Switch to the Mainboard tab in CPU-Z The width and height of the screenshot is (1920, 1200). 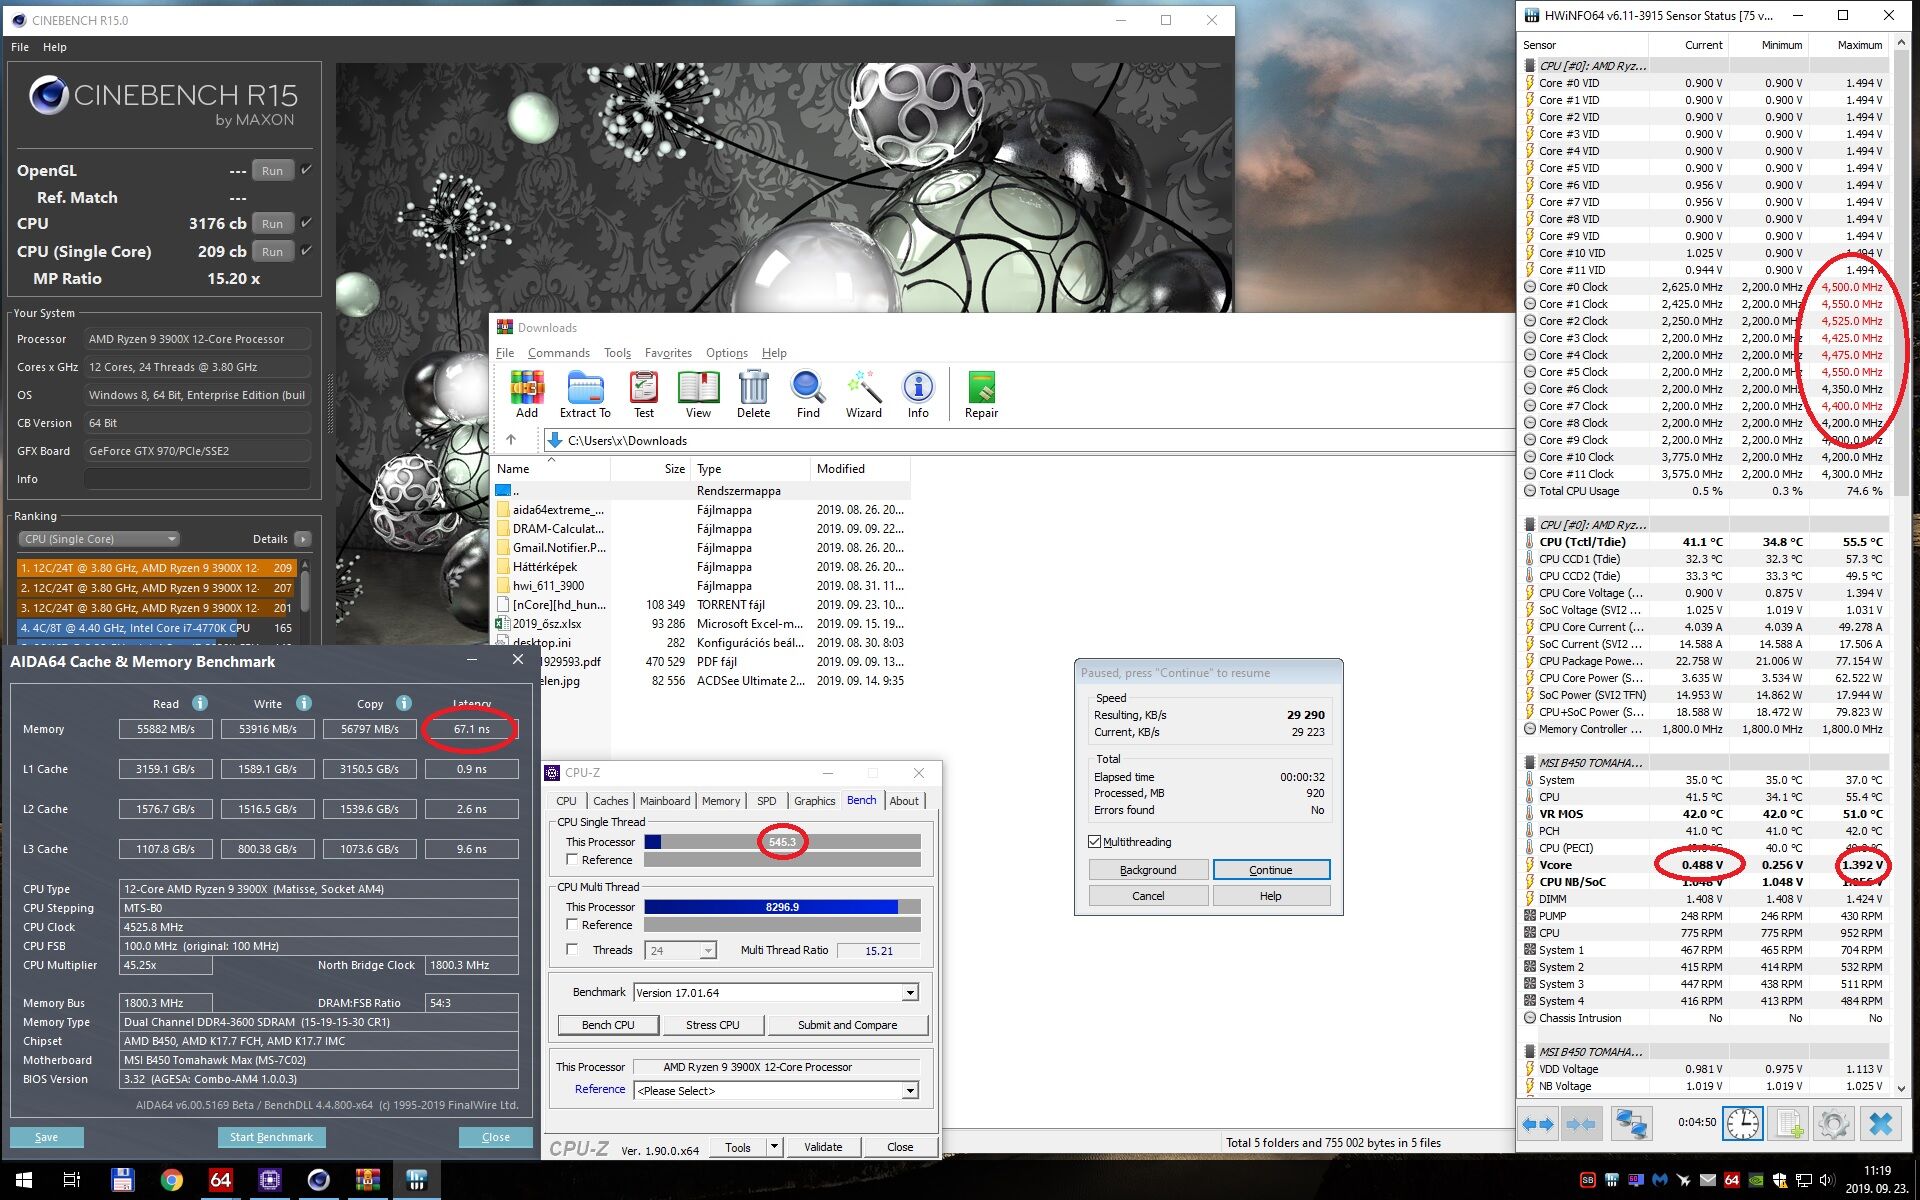pos(664,801)
